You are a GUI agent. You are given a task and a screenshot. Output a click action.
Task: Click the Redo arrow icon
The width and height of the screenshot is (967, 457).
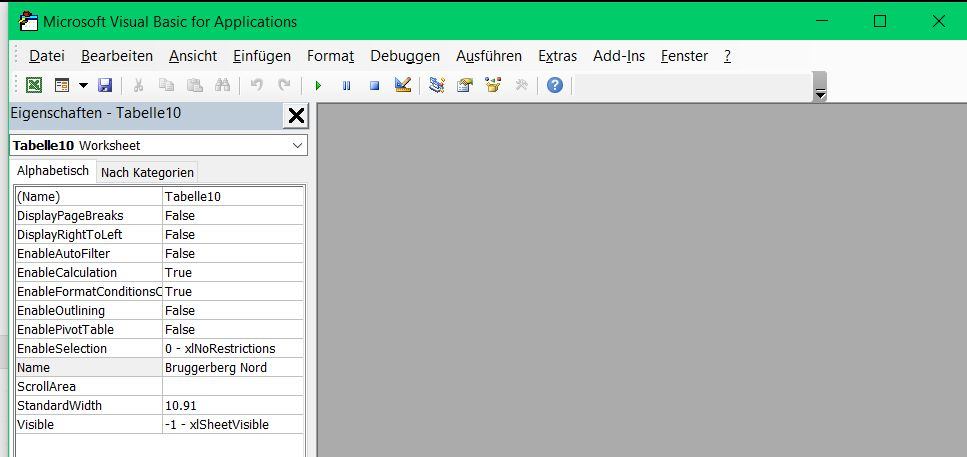tap(284, 85)
